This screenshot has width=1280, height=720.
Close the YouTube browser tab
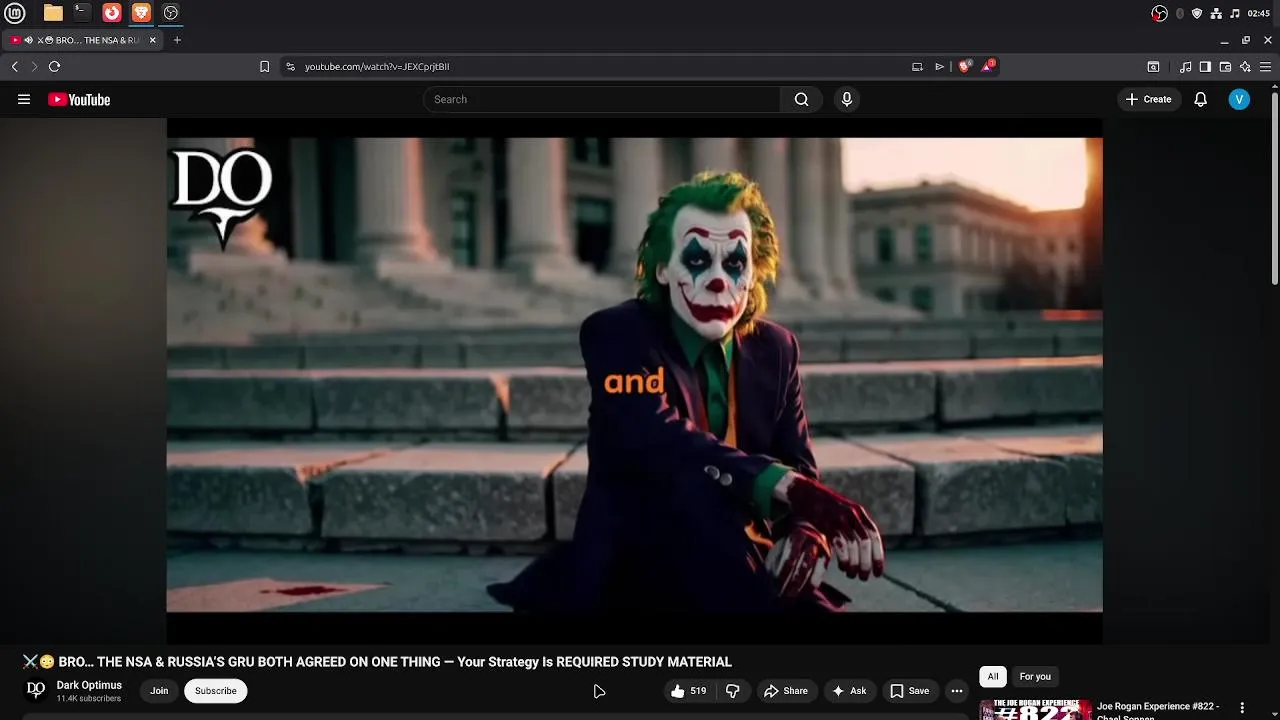153,40
